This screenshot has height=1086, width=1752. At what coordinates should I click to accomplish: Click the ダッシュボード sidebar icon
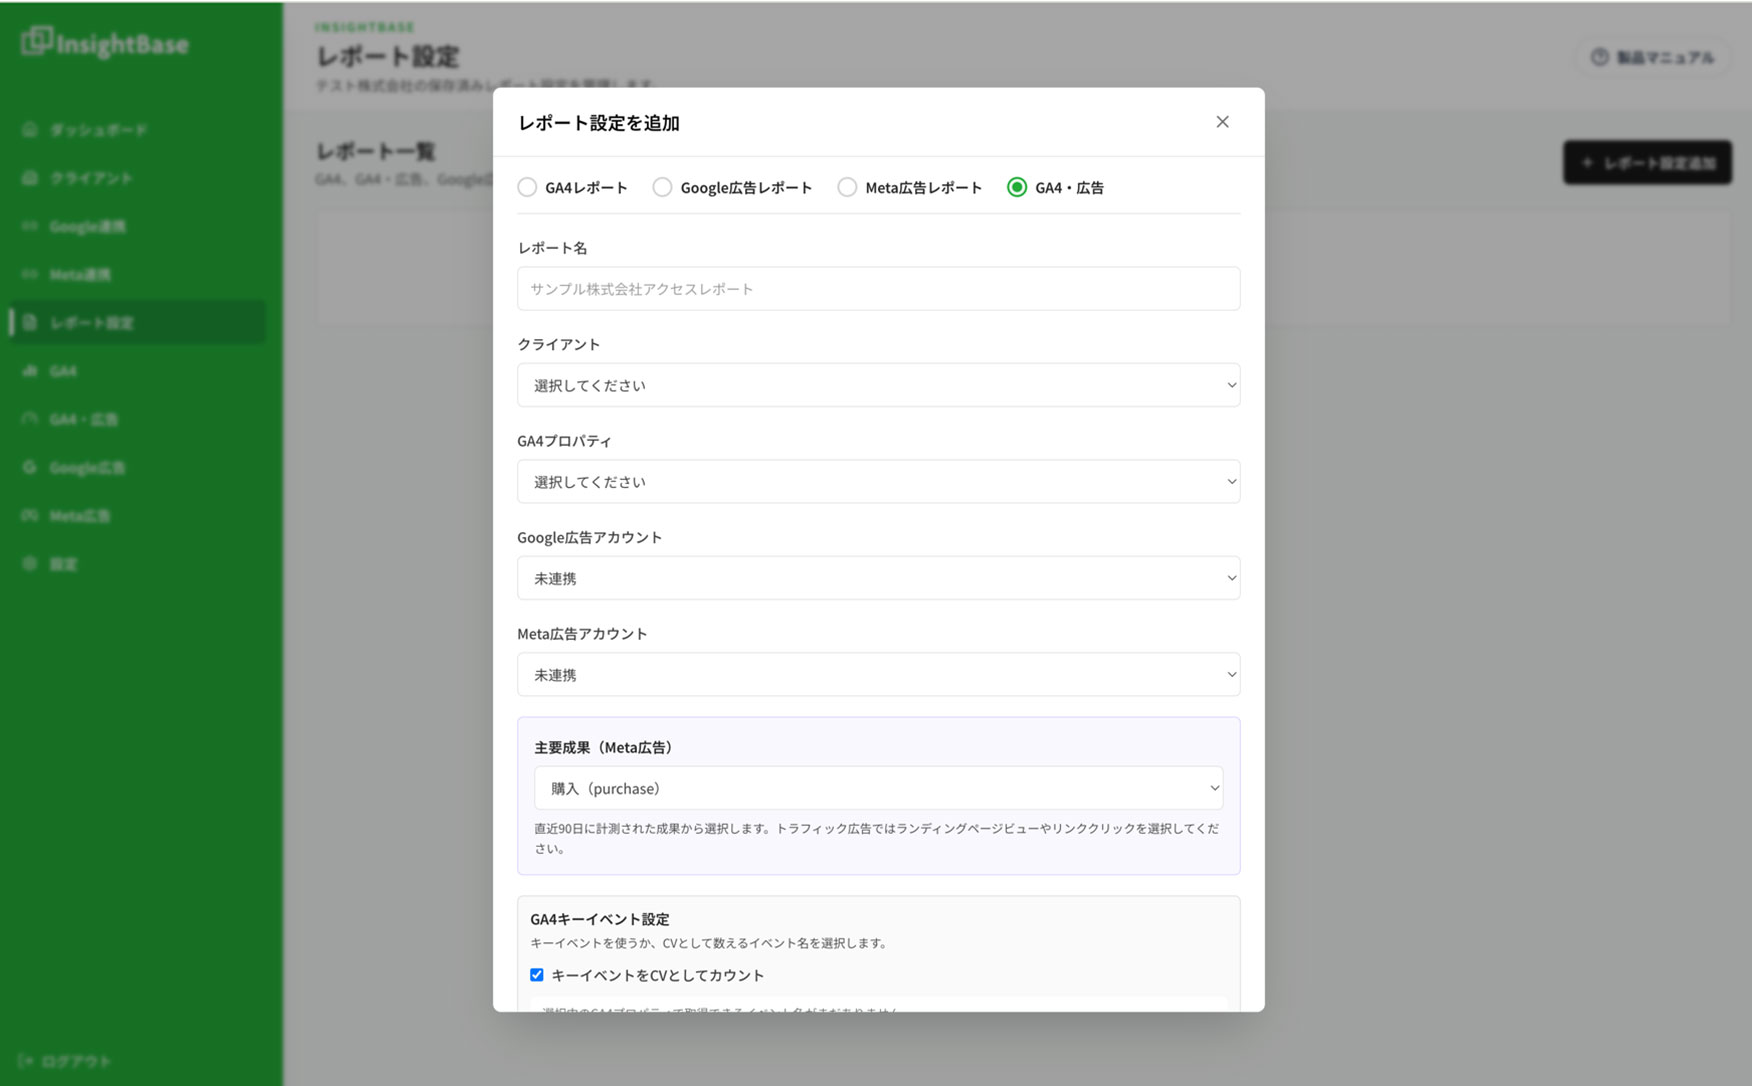(x=29, y=129)
